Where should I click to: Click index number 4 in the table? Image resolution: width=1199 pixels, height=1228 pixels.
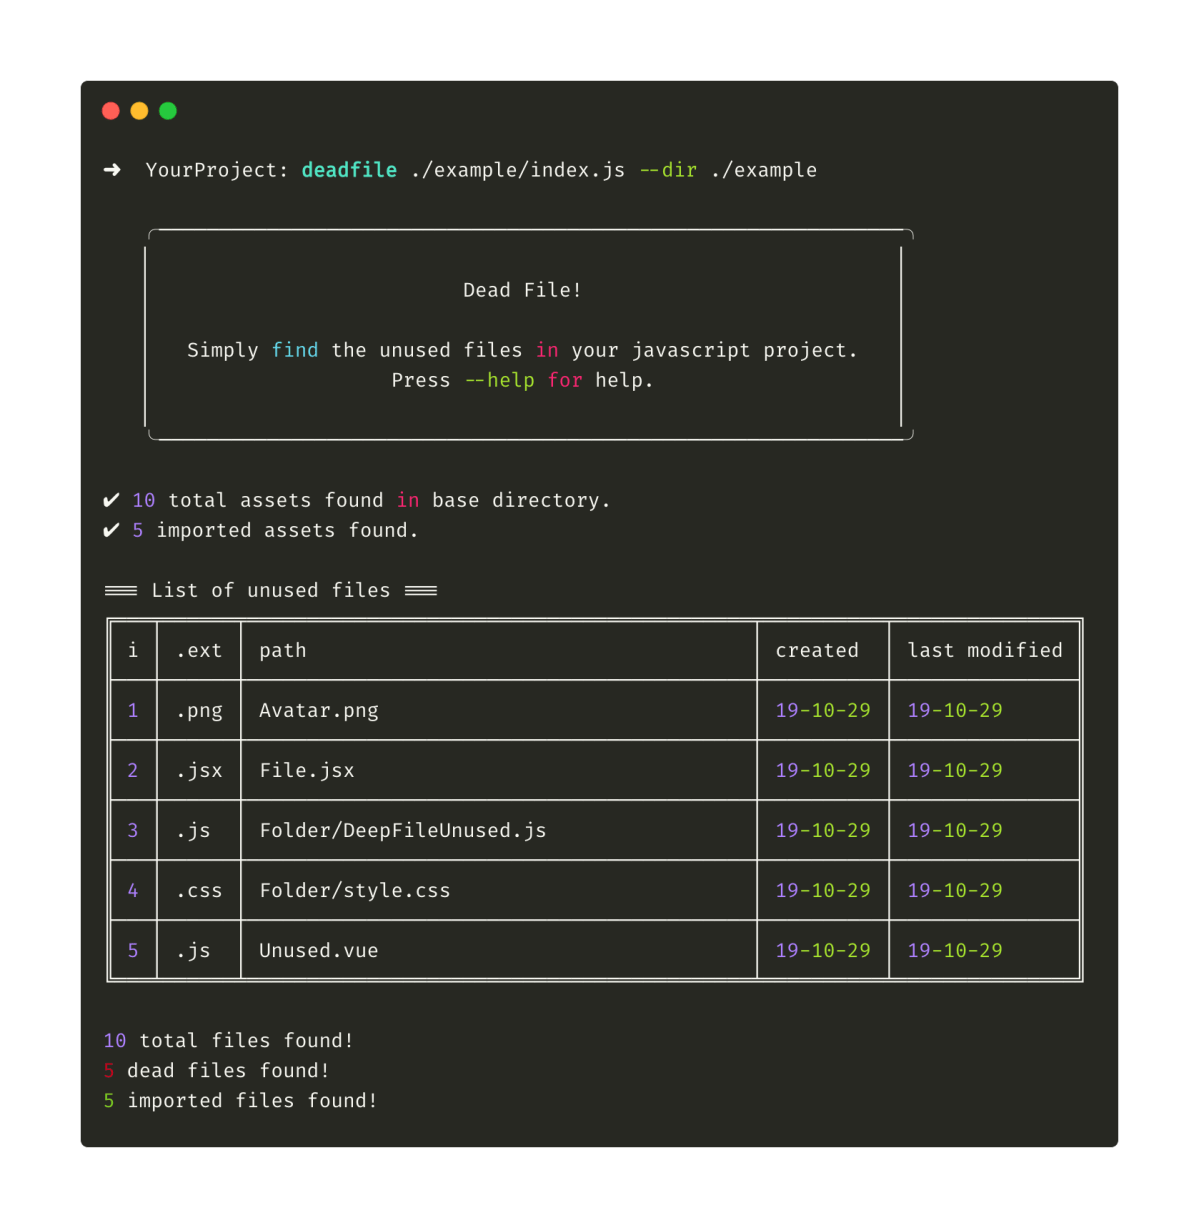(x=133, y=890)
